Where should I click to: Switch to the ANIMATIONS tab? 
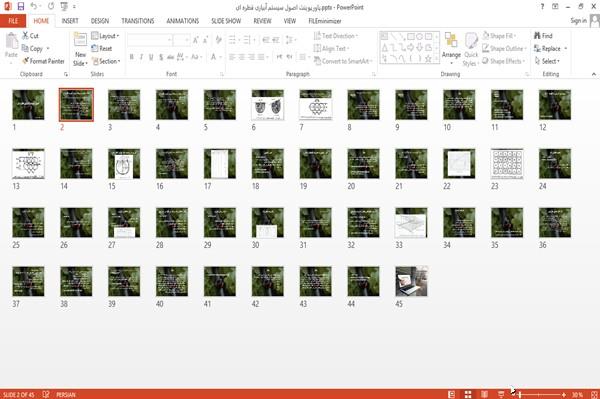pos(183,21)
